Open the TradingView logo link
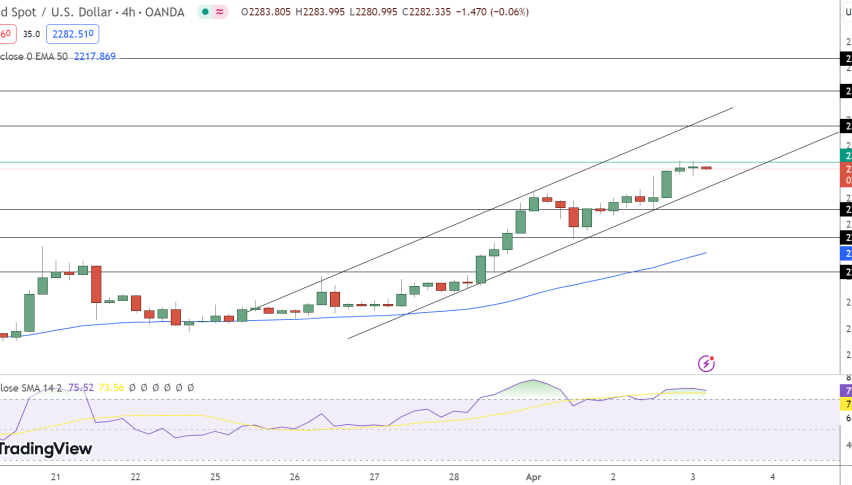852x485 pixels. [46, 449]
